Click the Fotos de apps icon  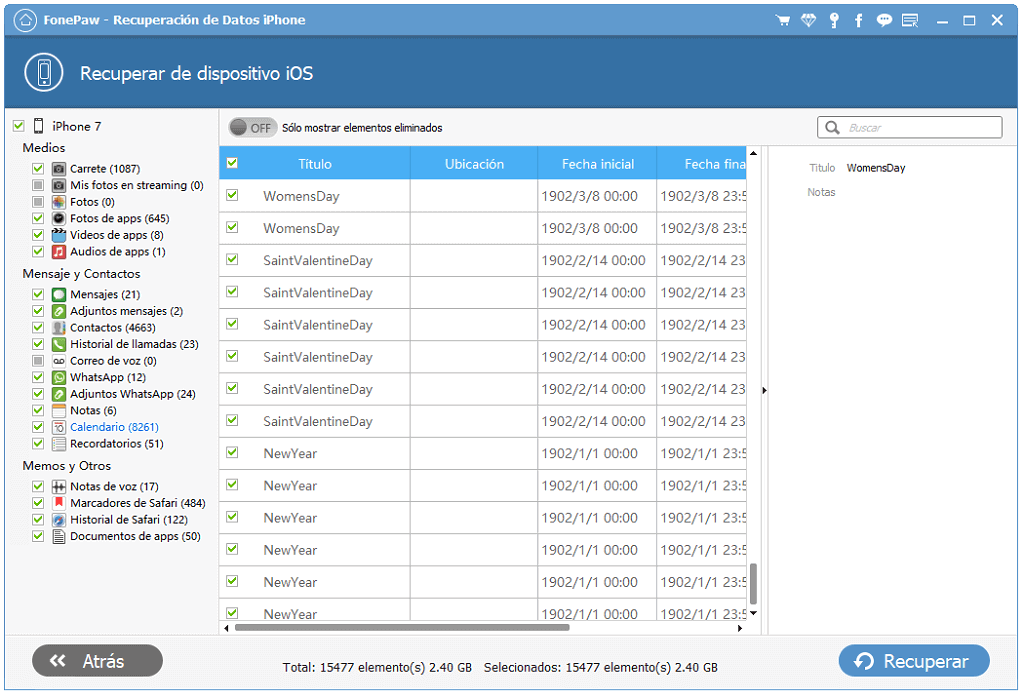coord(59,218)
